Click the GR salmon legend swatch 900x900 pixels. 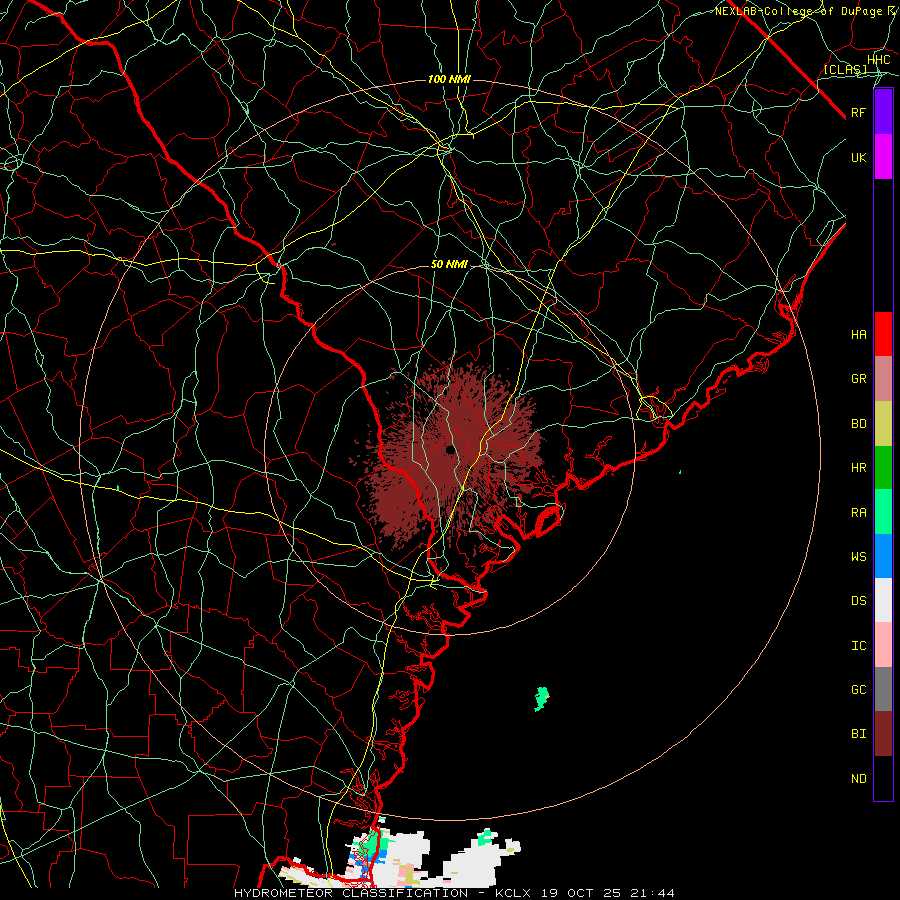point(883,378)
